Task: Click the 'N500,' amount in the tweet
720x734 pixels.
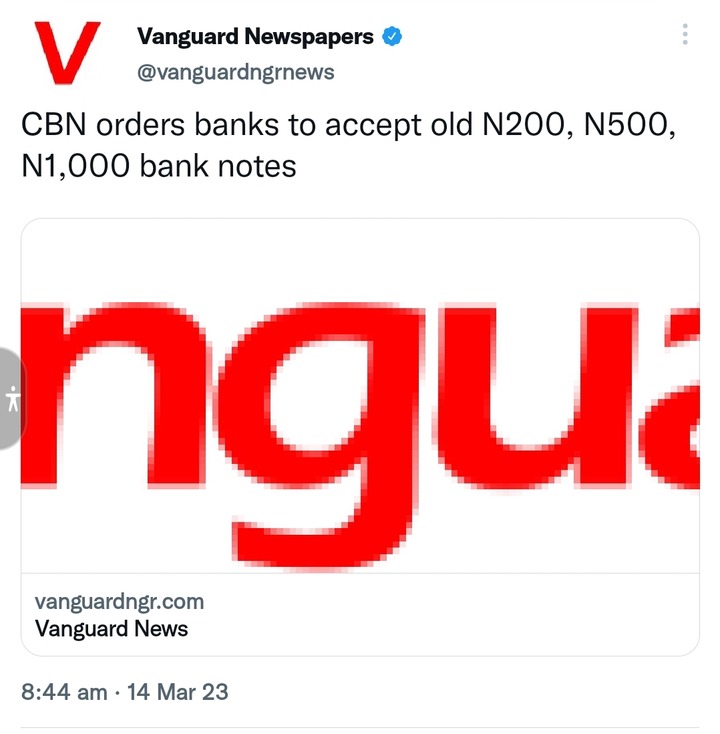Action: 630,125
